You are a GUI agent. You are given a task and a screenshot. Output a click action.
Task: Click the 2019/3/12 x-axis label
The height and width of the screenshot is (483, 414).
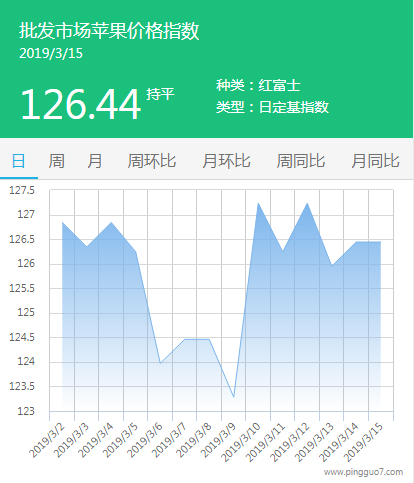pyautogui.click(x=290, y=442)
